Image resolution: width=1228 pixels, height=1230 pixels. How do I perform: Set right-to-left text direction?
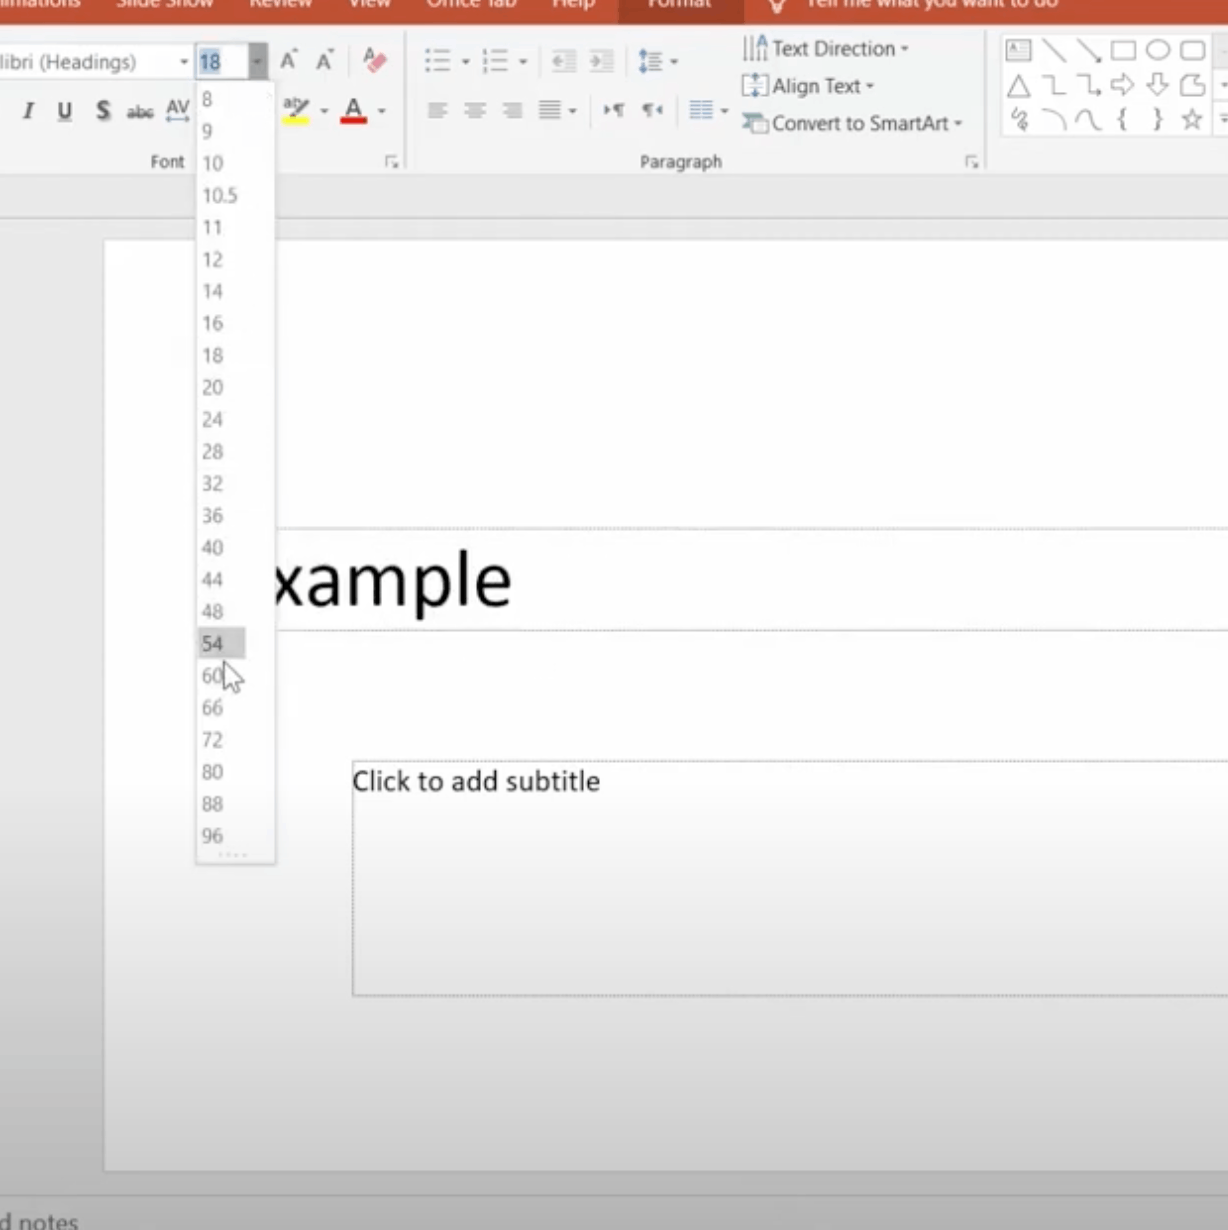tap(652, 110)
